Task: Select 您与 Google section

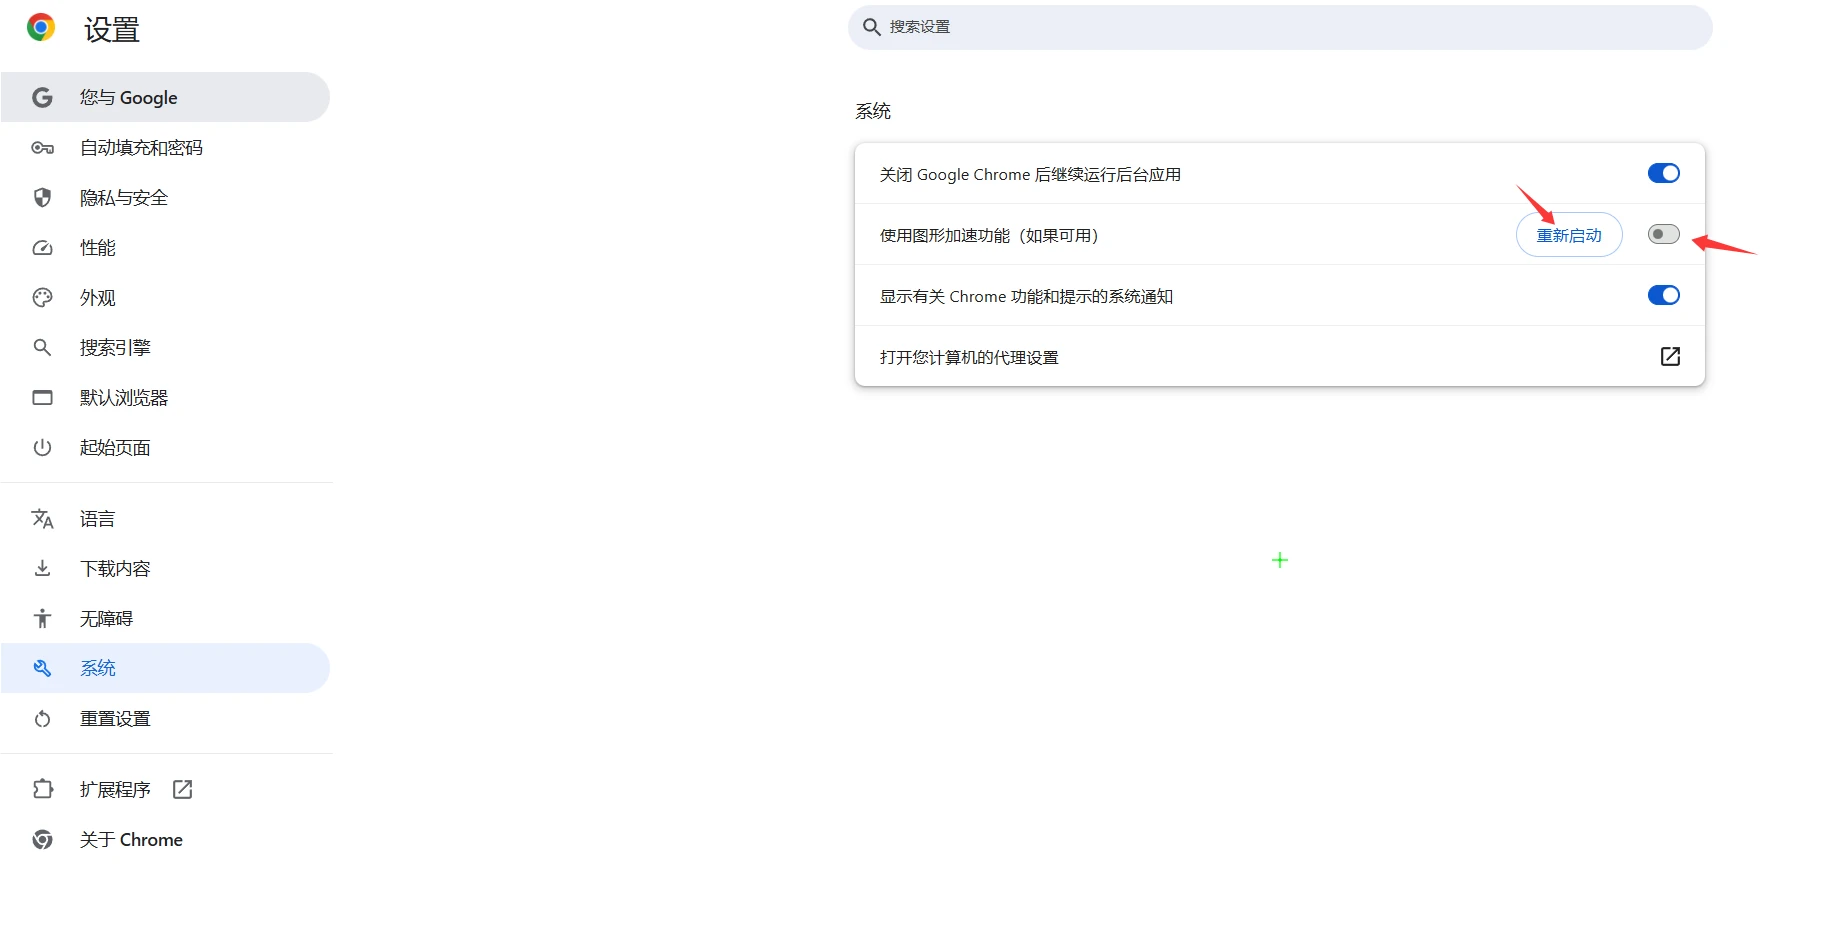Action: coord(128,97)
